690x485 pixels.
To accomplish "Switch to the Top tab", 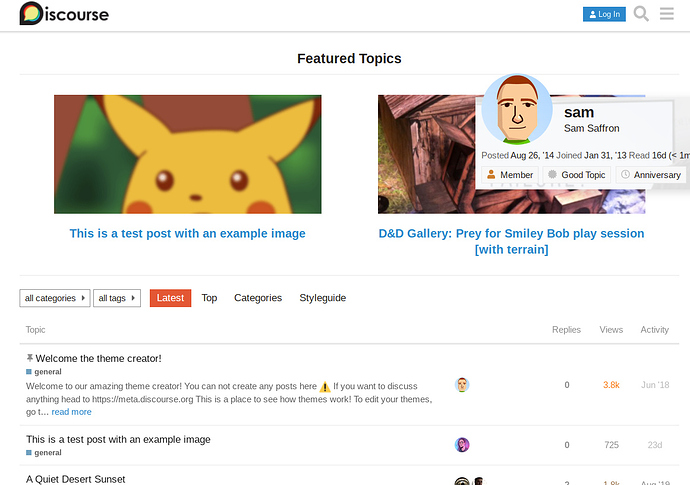I will (x=209, y=298).
